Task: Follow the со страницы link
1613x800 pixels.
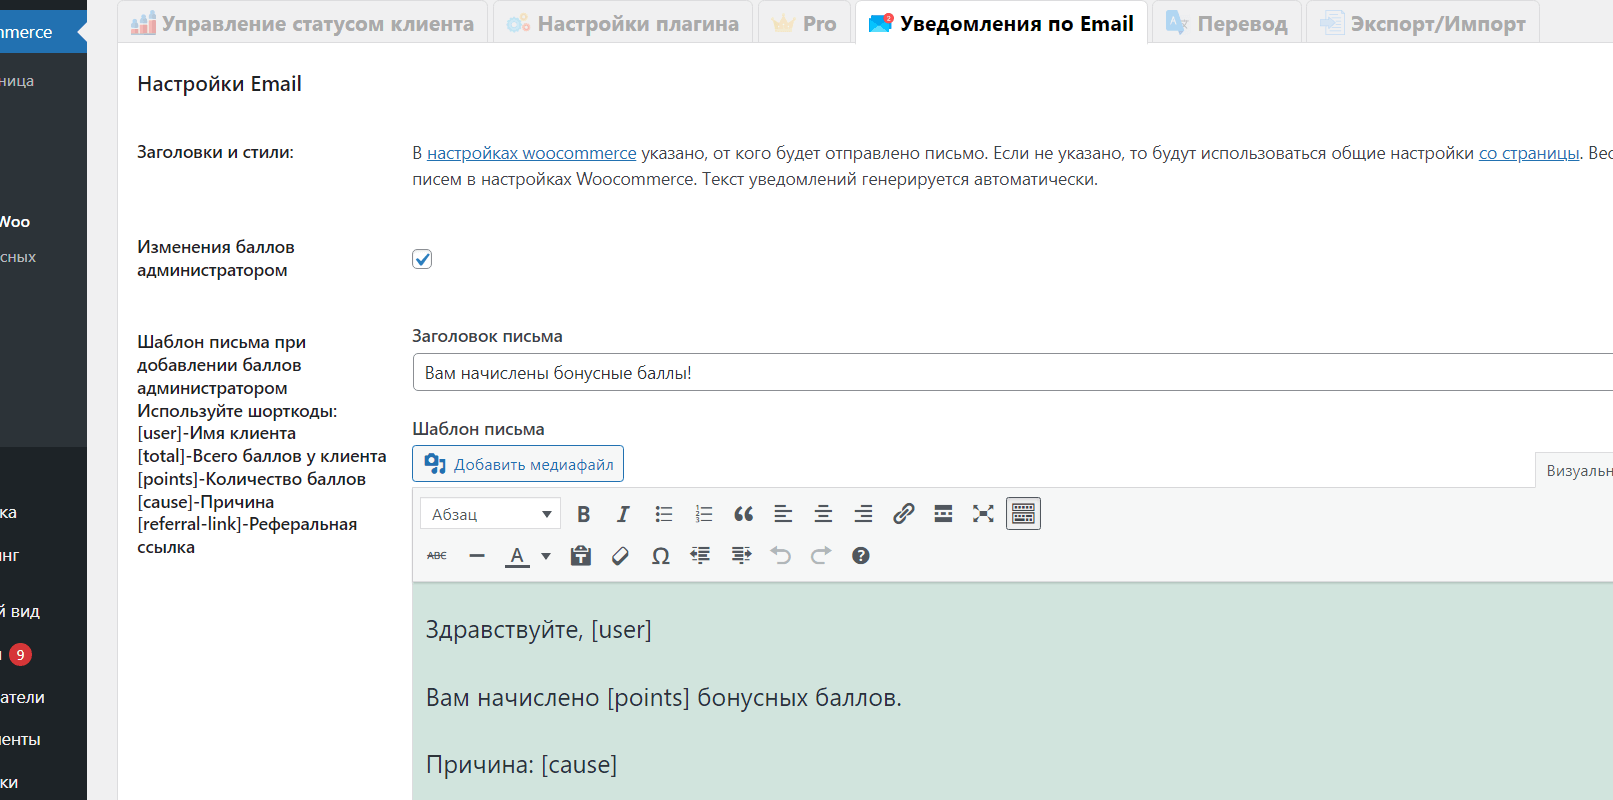Action: [x=1529, y=153]
